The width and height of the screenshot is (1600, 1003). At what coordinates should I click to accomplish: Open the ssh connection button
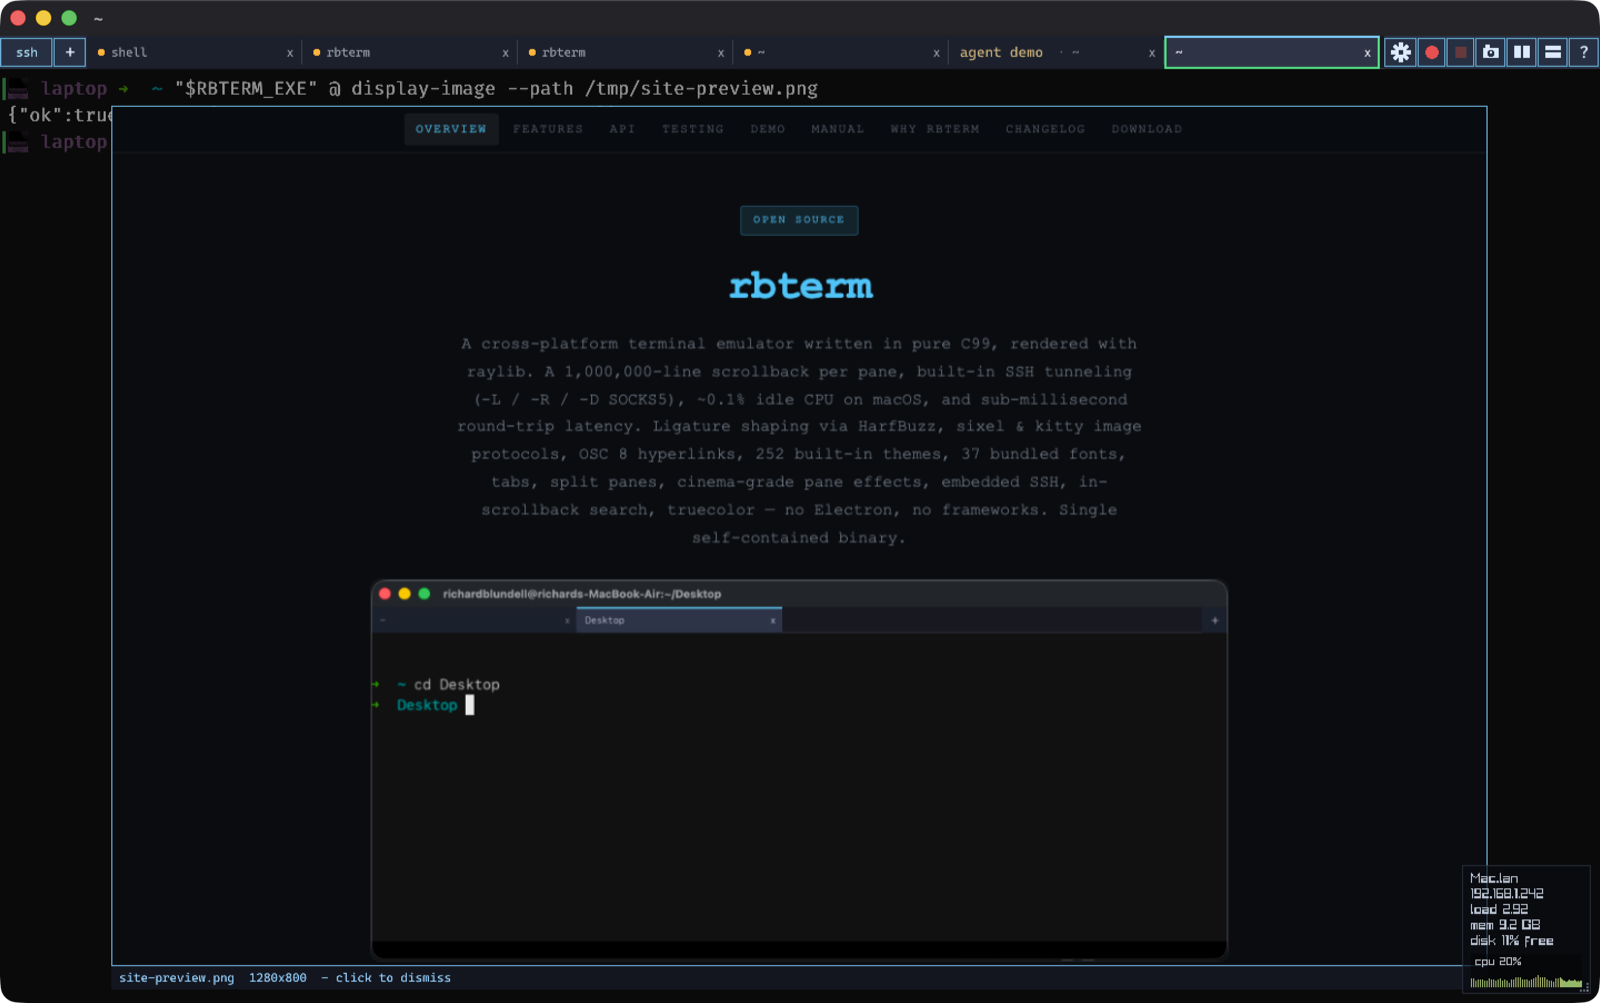point(27,52)
